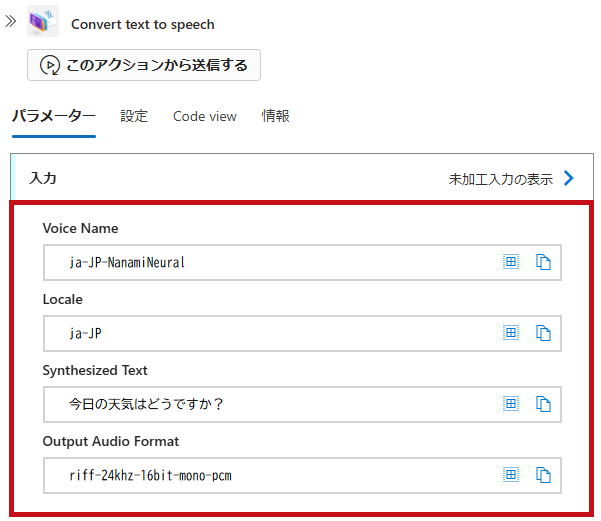This screenshot has height=521, width=601.
Task: Copy the Locale value
Action: (543, 333)
